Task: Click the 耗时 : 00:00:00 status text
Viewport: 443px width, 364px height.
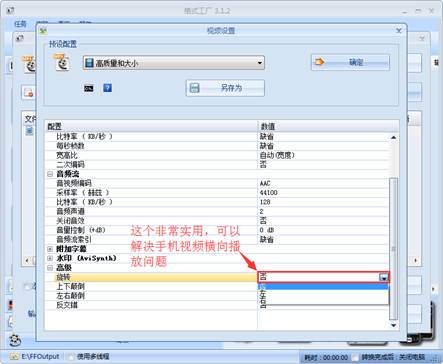Action: tap(326, 357)
